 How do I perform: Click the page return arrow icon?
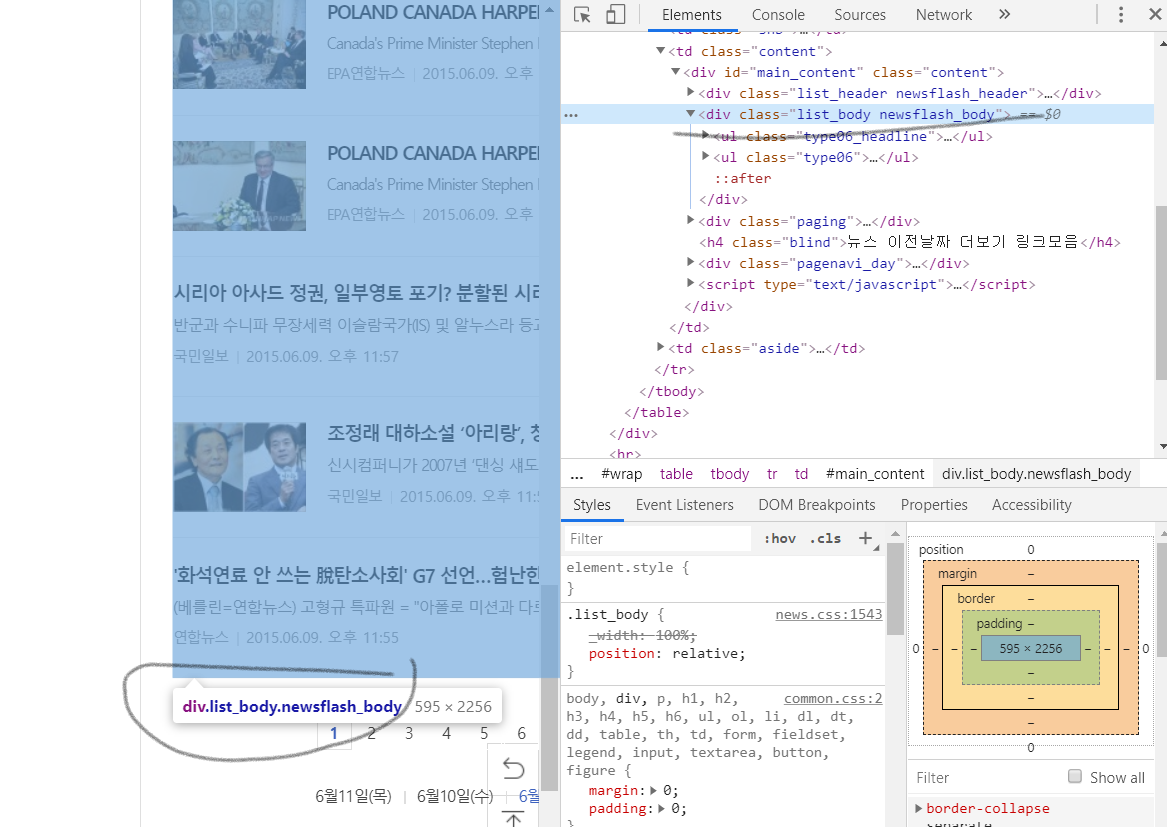coord(514,768)
